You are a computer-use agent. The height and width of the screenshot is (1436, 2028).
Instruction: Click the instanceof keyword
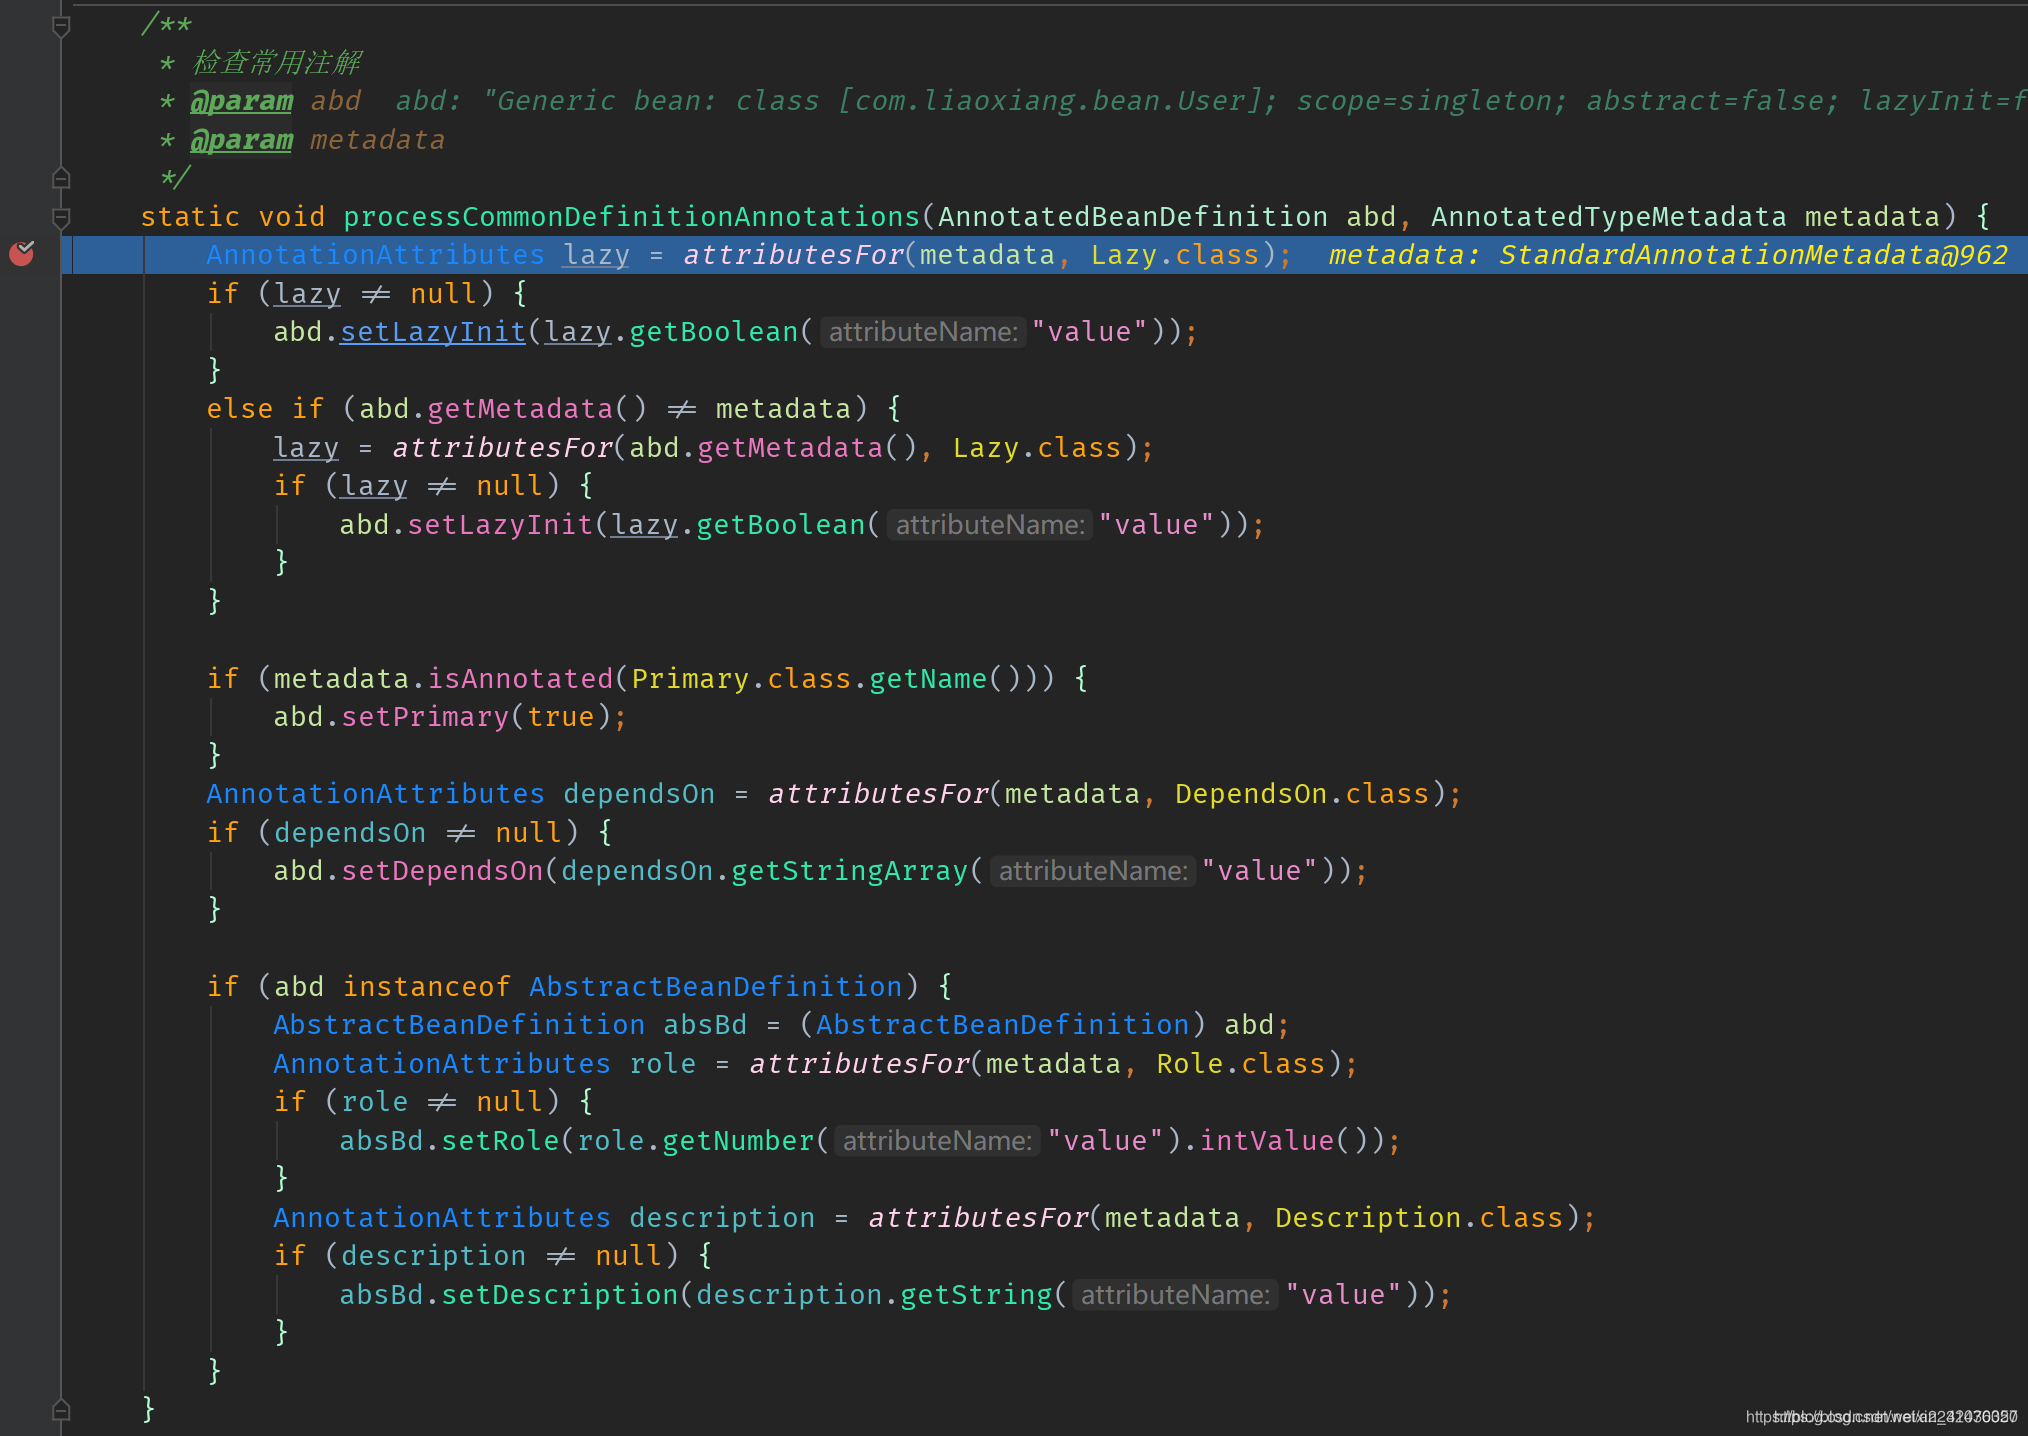click(427, 987)
